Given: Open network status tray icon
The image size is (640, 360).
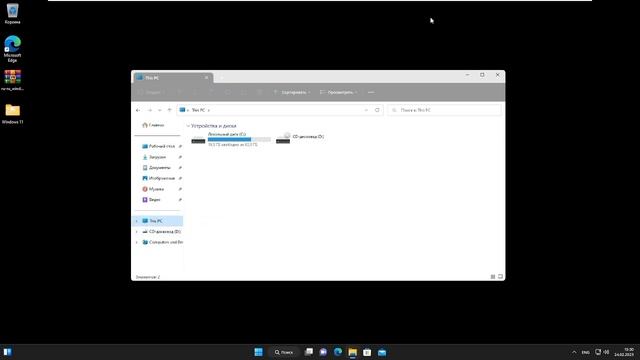Looking at the screenshot, I should tap(598, 352).
